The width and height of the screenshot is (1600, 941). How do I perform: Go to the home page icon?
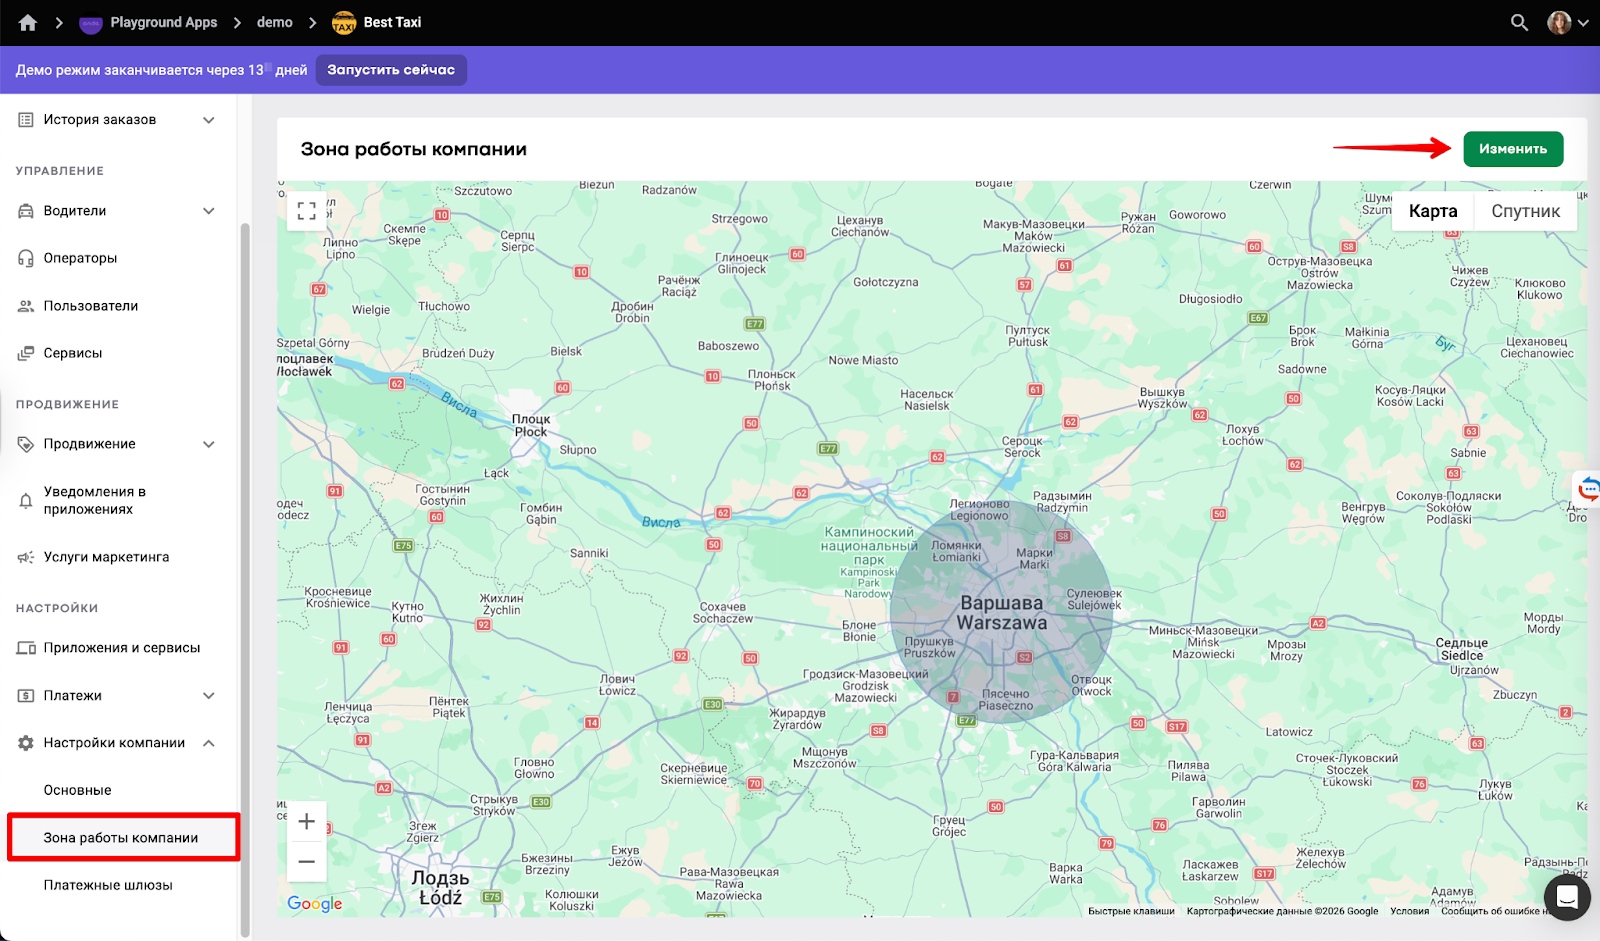[27, 22]
